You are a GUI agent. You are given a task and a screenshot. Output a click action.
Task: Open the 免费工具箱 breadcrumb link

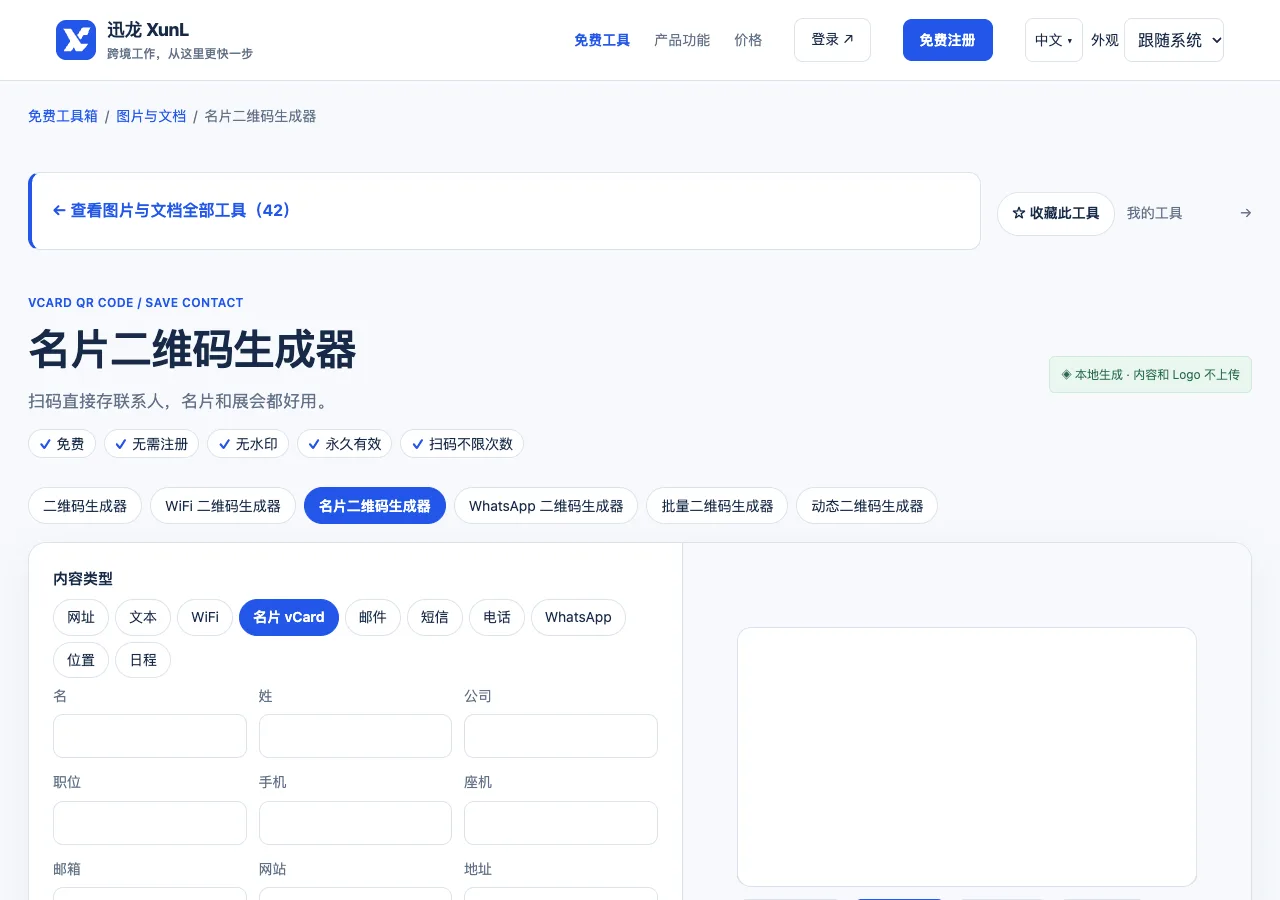pos(63,116)
